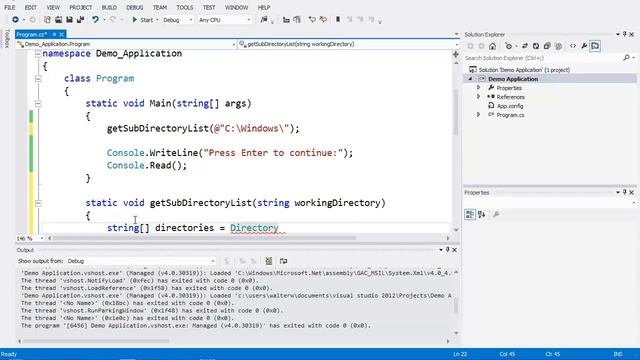
Task: Open the EDIT menu
Action: click(x=31, y=7)
